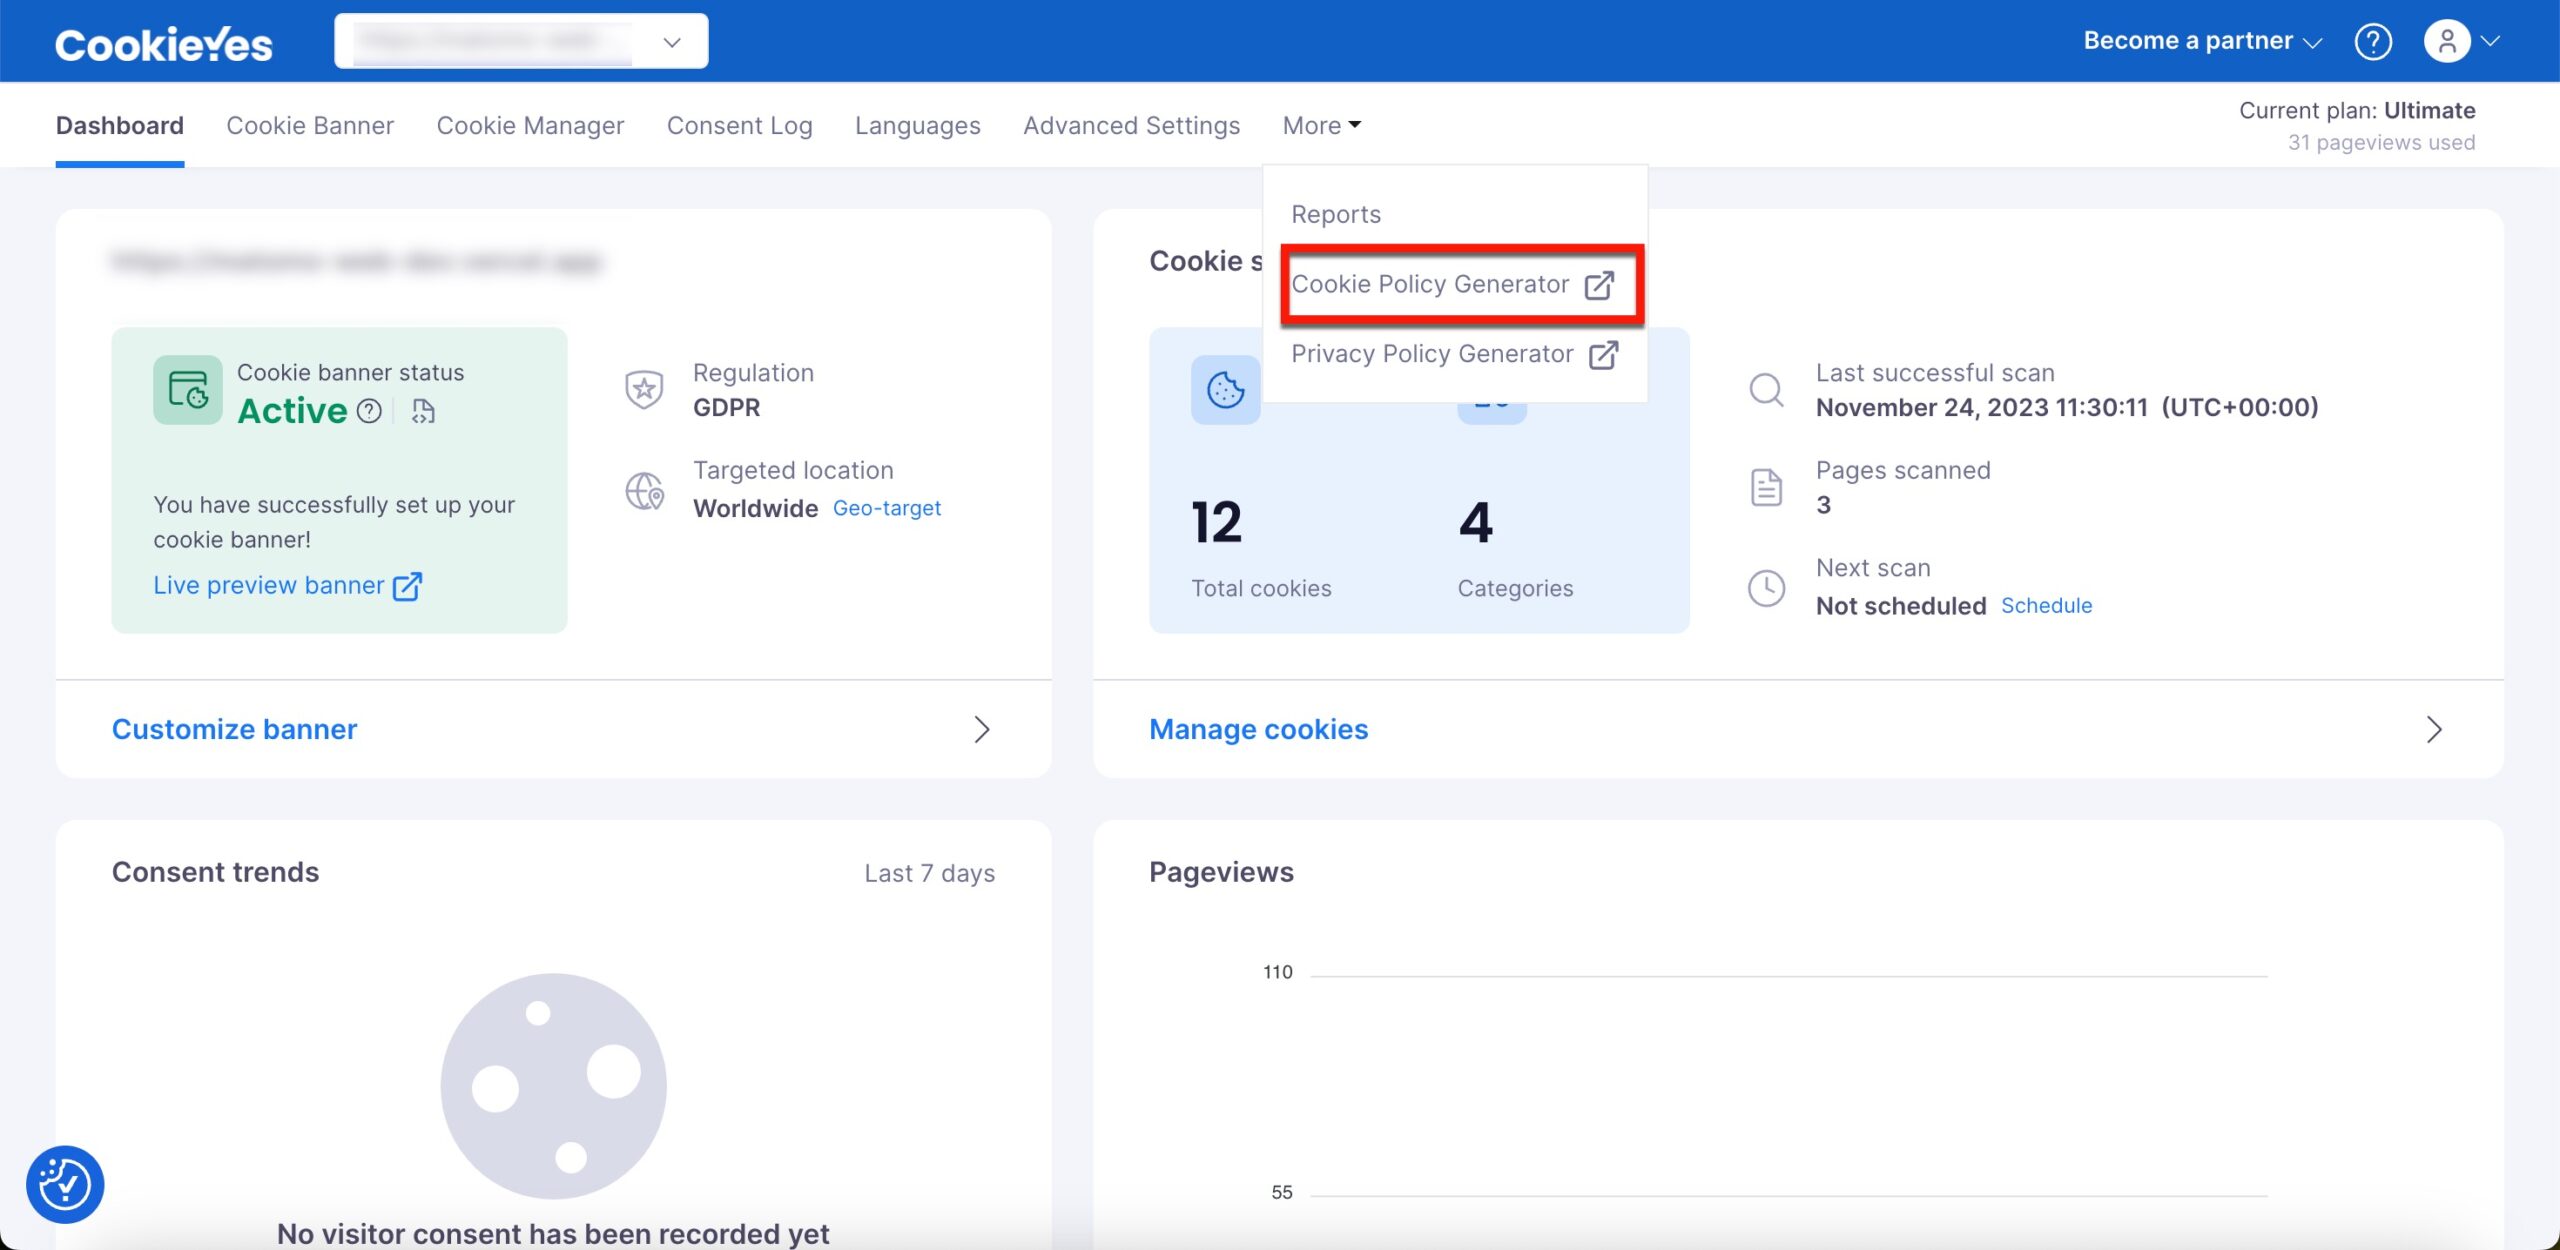The height and width of the screenshot is (1250, 2560).
Task: Click the CookieYes logo
Action: click(163, 44)
